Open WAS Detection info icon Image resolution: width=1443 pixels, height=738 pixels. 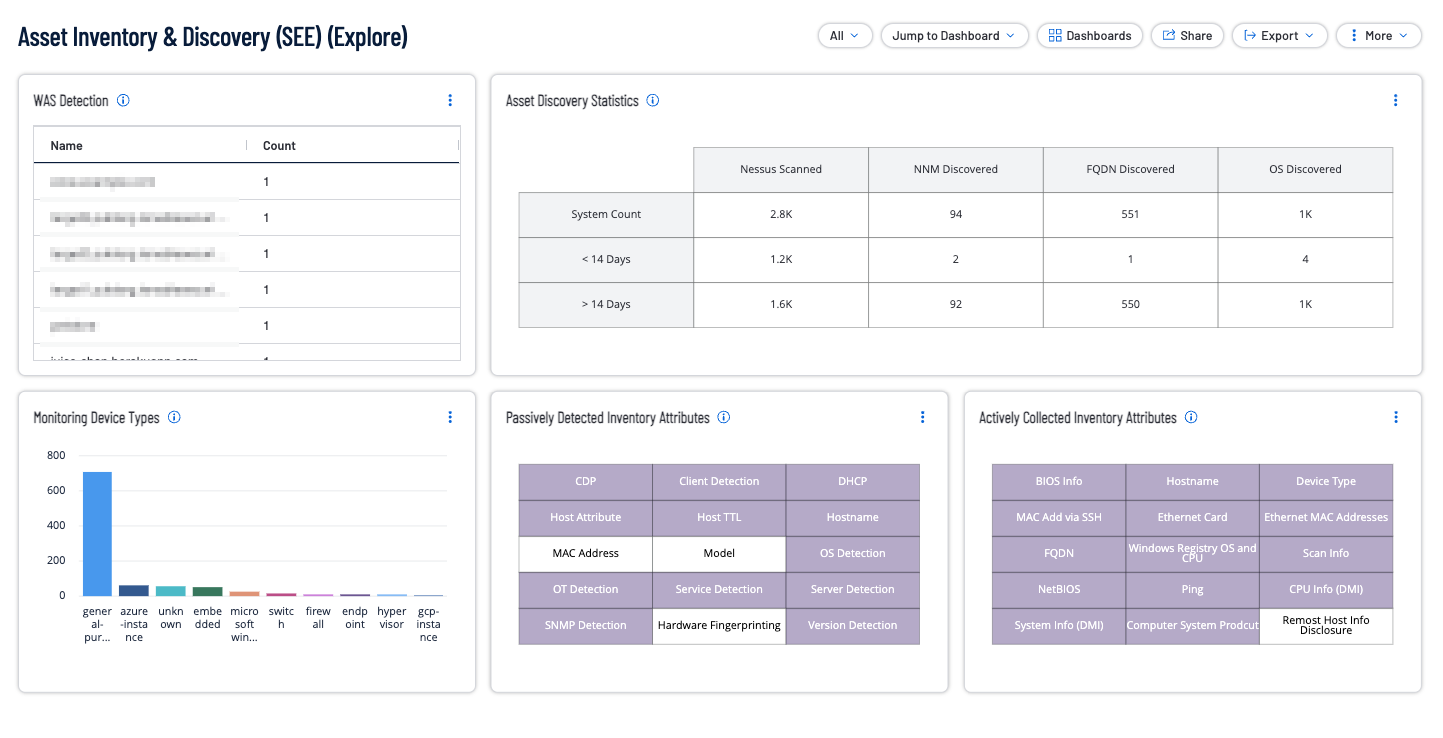point(123,100)
